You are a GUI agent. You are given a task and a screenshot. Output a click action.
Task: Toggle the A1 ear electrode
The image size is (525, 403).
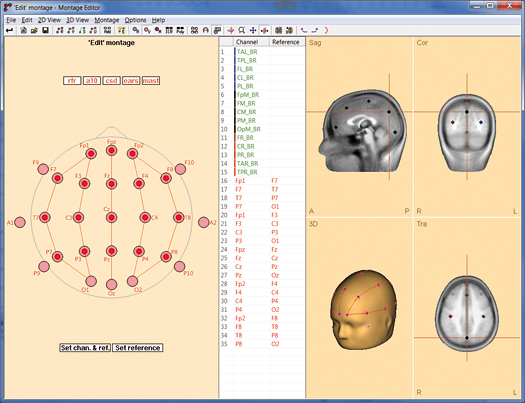(x=20, y=222)
